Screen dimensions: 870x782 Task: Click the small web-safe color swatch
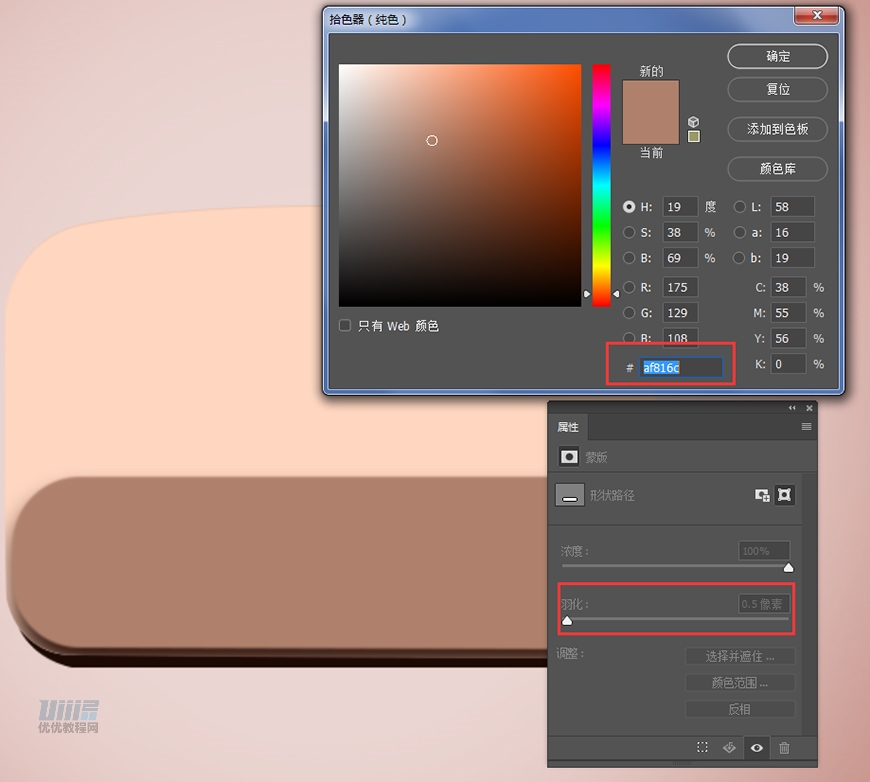pyautogui.click(x=694, y=137)
